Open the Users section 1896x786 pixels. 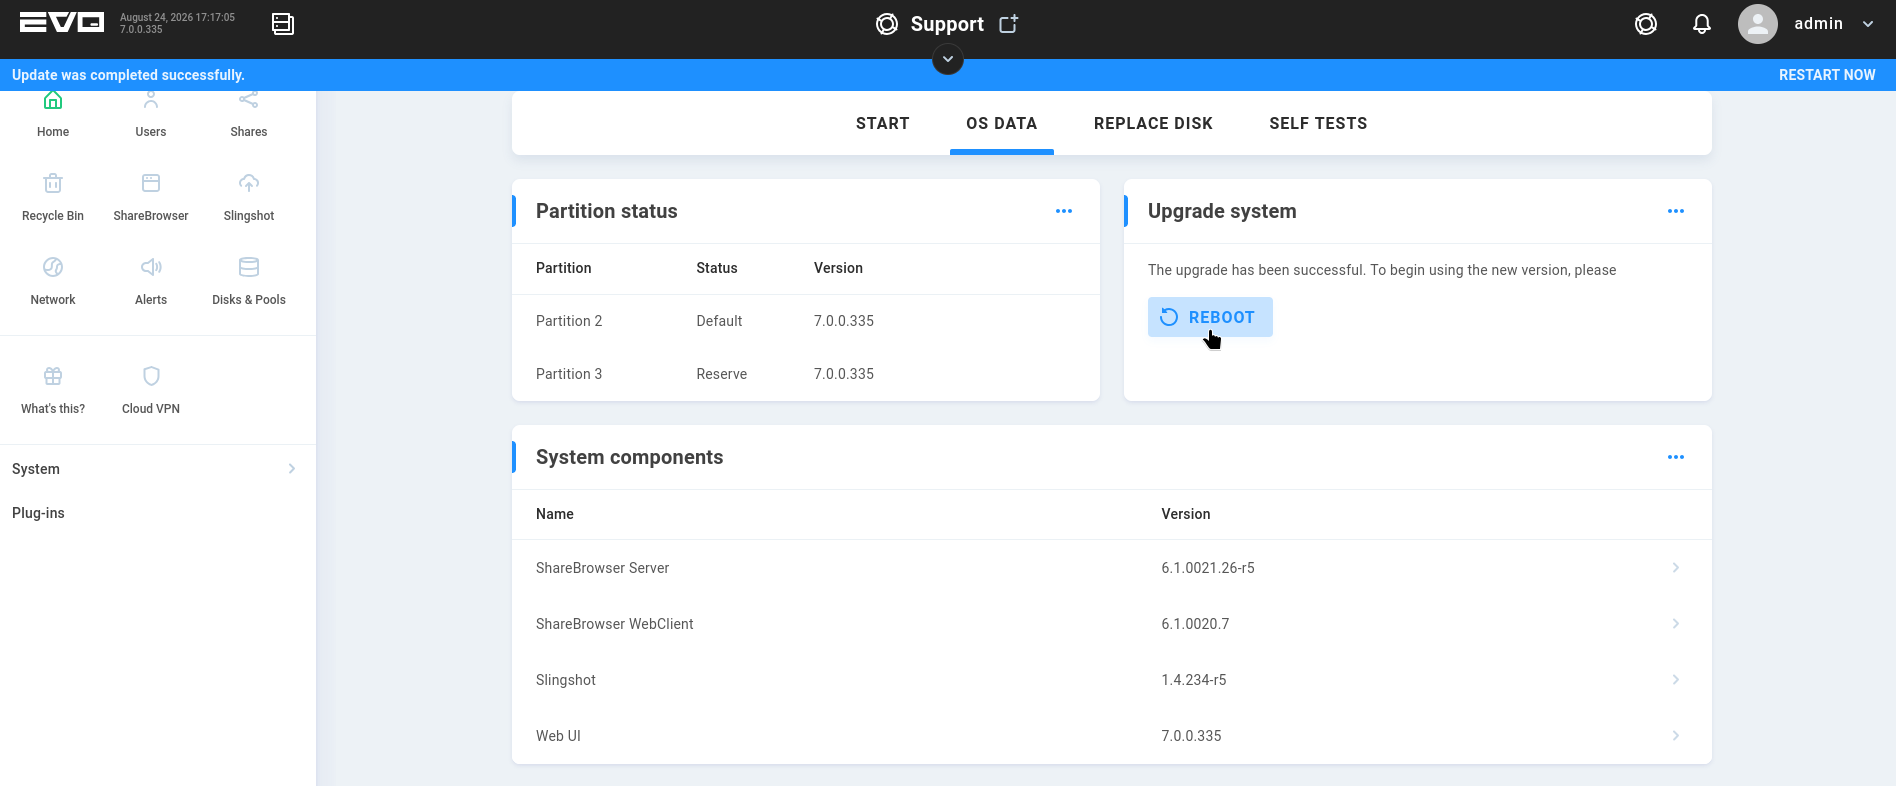(151, 114)
